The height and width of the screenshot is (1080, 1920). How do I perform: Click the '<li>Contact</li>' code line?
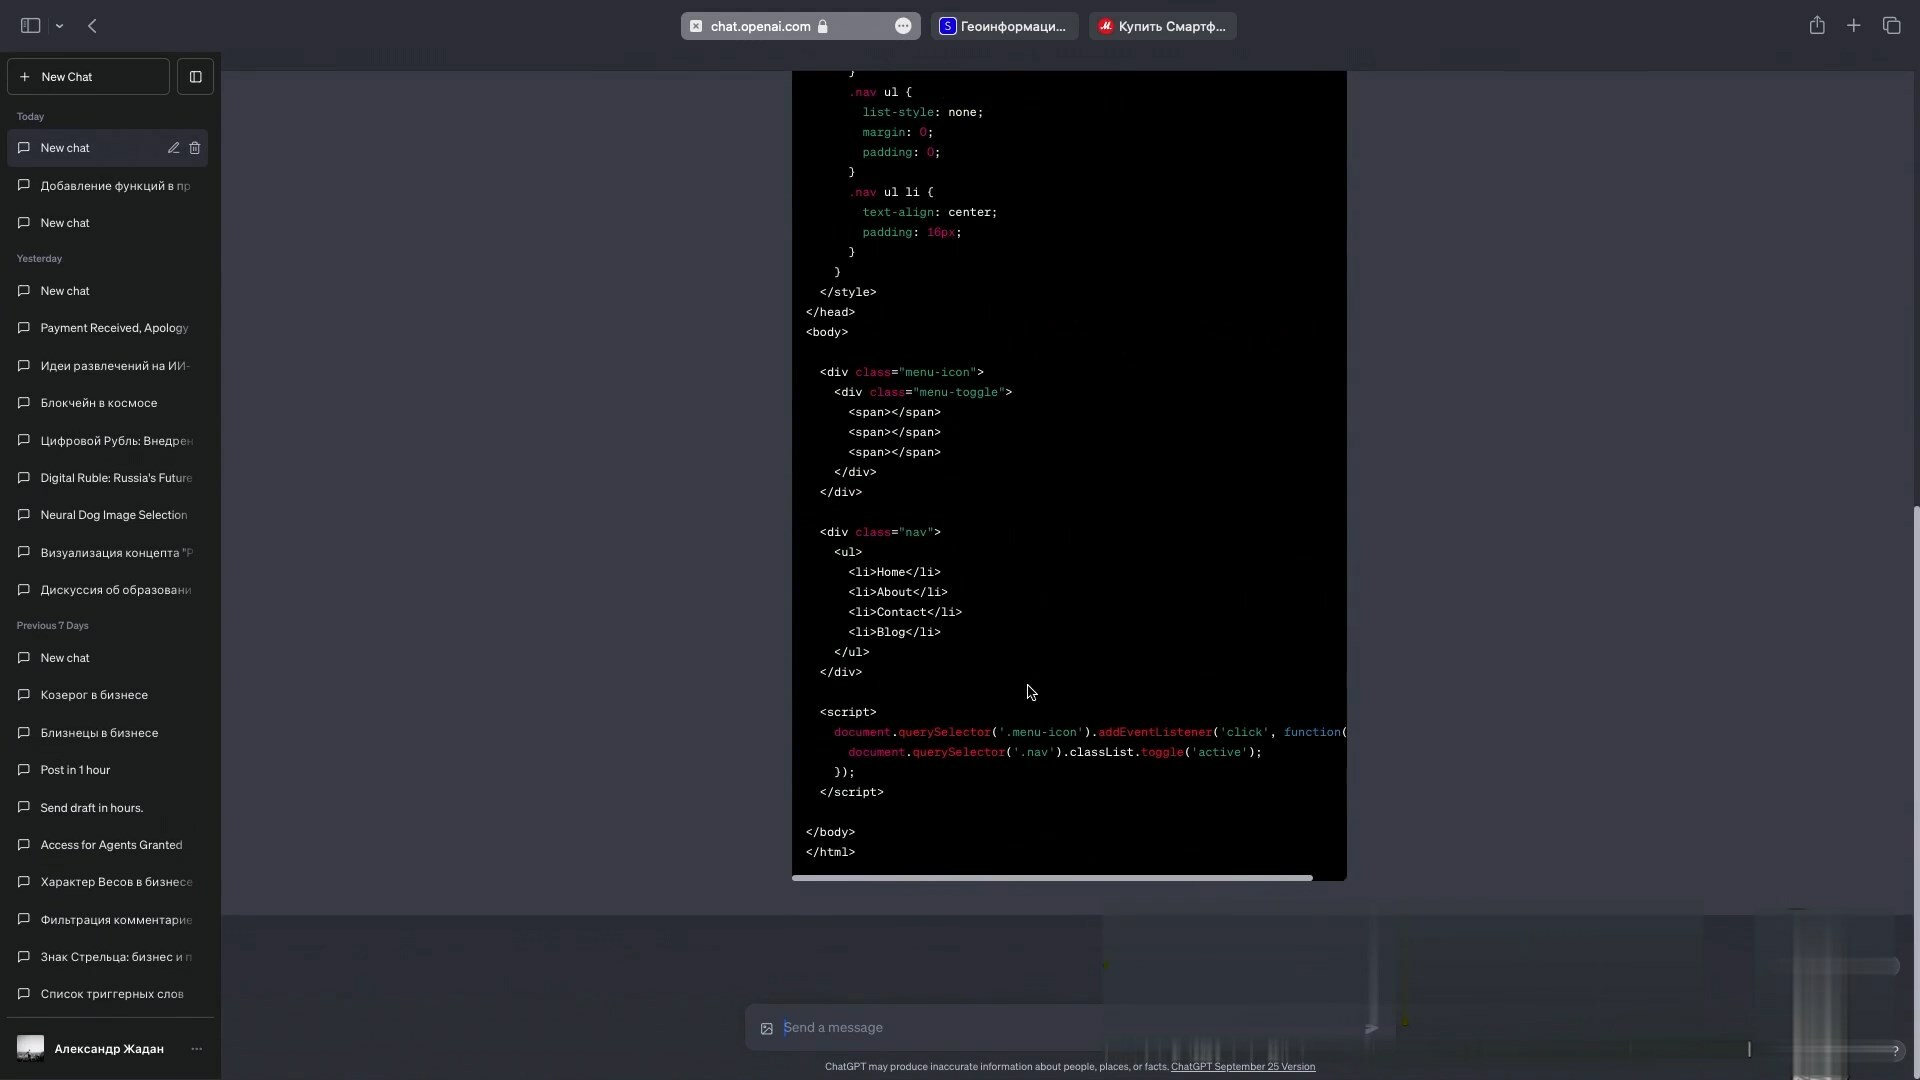coord(905,612)
